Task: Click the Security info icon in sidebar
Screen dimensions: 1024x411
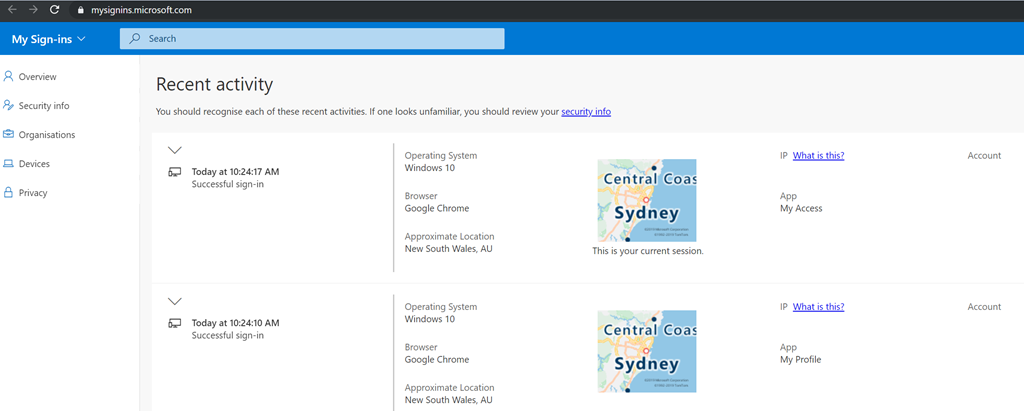Action: (x=9, y=105)
